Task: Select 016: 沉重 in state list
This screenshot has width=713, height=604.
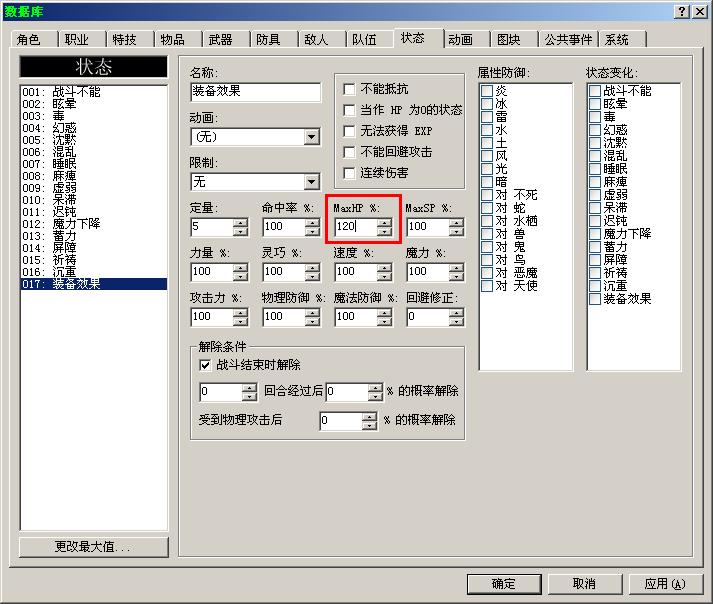Action: coord(94,272)
